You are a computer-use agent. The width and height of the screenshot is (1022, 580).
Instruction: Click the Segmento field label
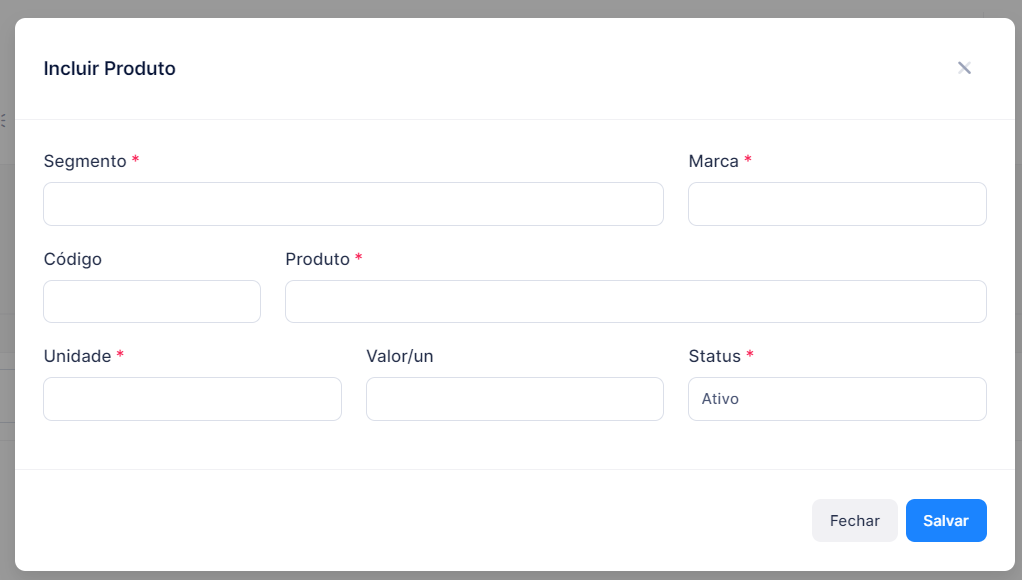coord(85,161)
